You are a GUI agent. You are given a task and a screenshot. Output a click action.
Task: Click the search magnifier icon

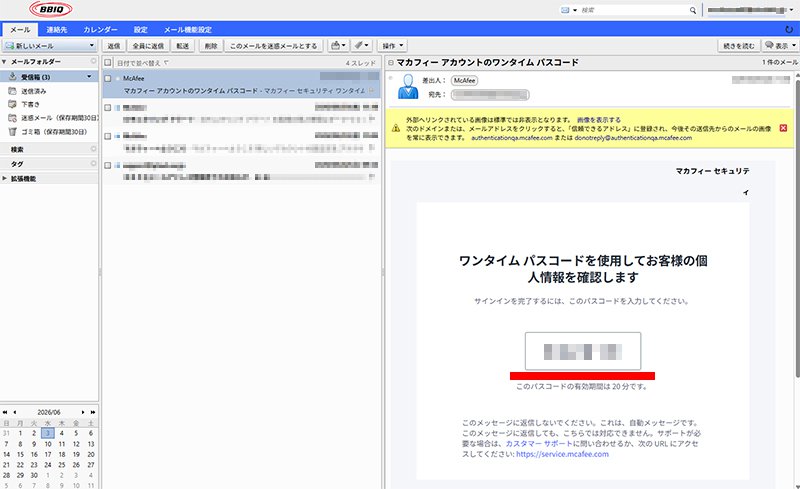point(693,10)
